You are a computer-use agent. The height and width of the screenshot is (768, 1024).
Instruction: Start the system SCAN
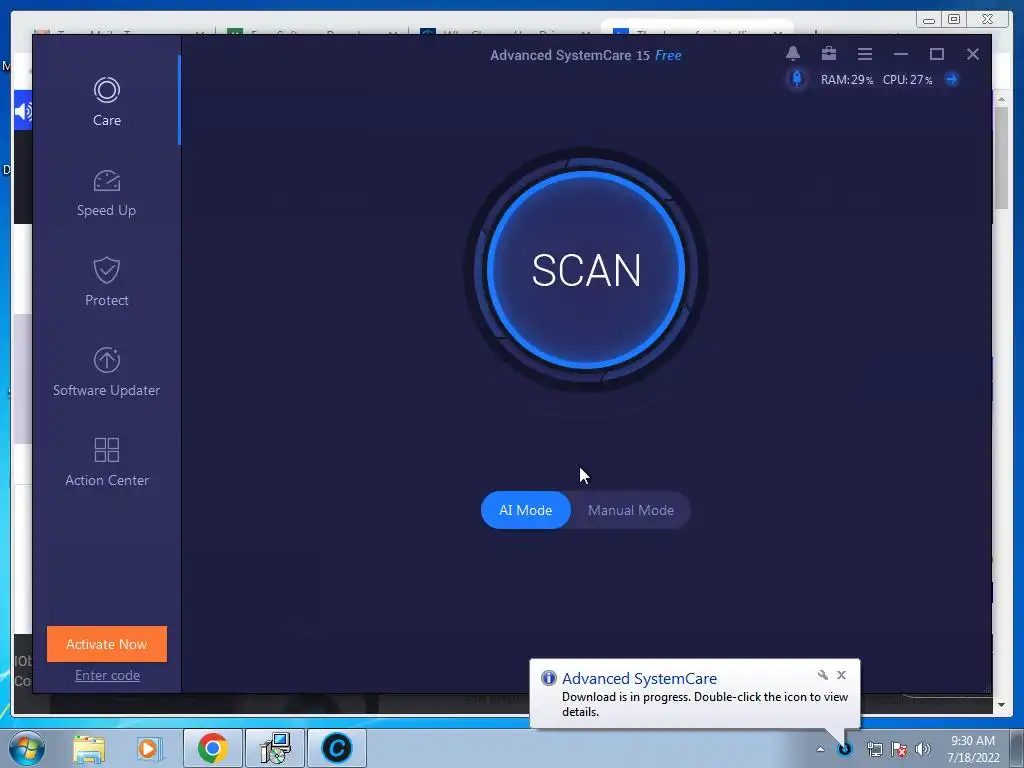point(586,270)
